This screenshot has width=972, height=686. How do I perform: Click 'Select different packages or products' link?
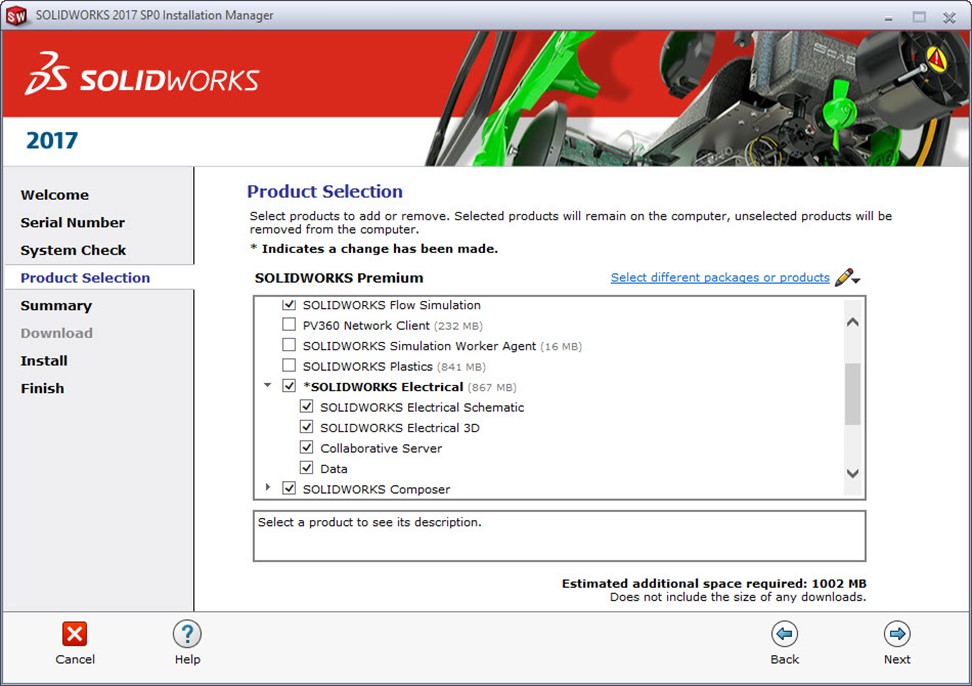720,278
